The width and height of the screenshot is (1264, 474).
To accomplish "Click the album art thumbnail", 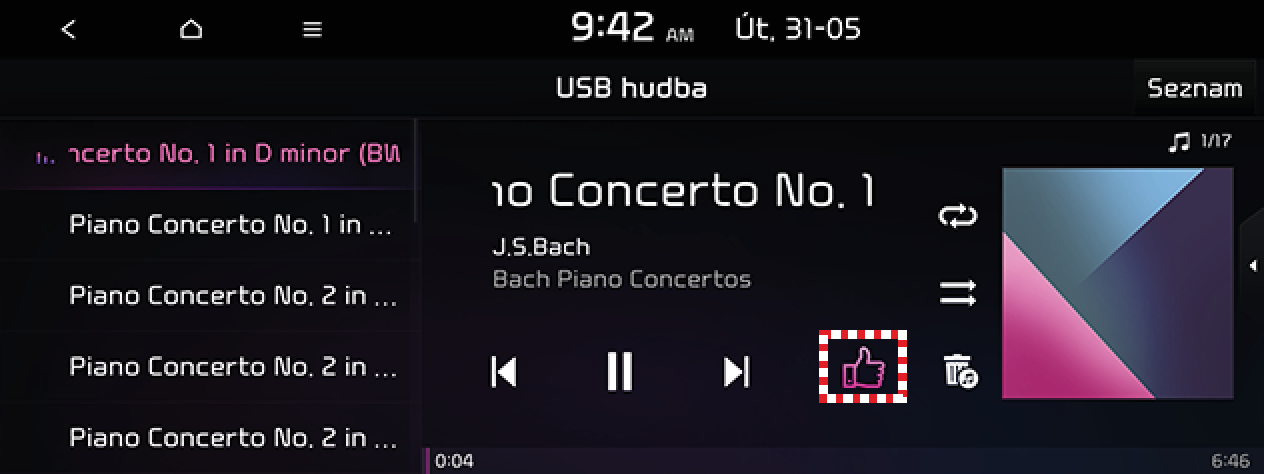I will 1116,284.
